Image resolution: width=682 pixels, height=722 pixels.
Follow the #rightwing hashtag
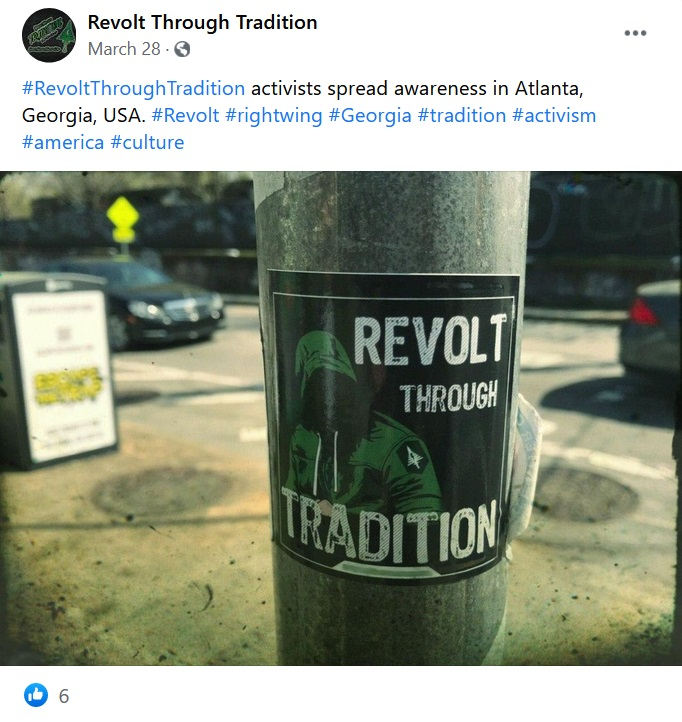(x=274, y=116)
